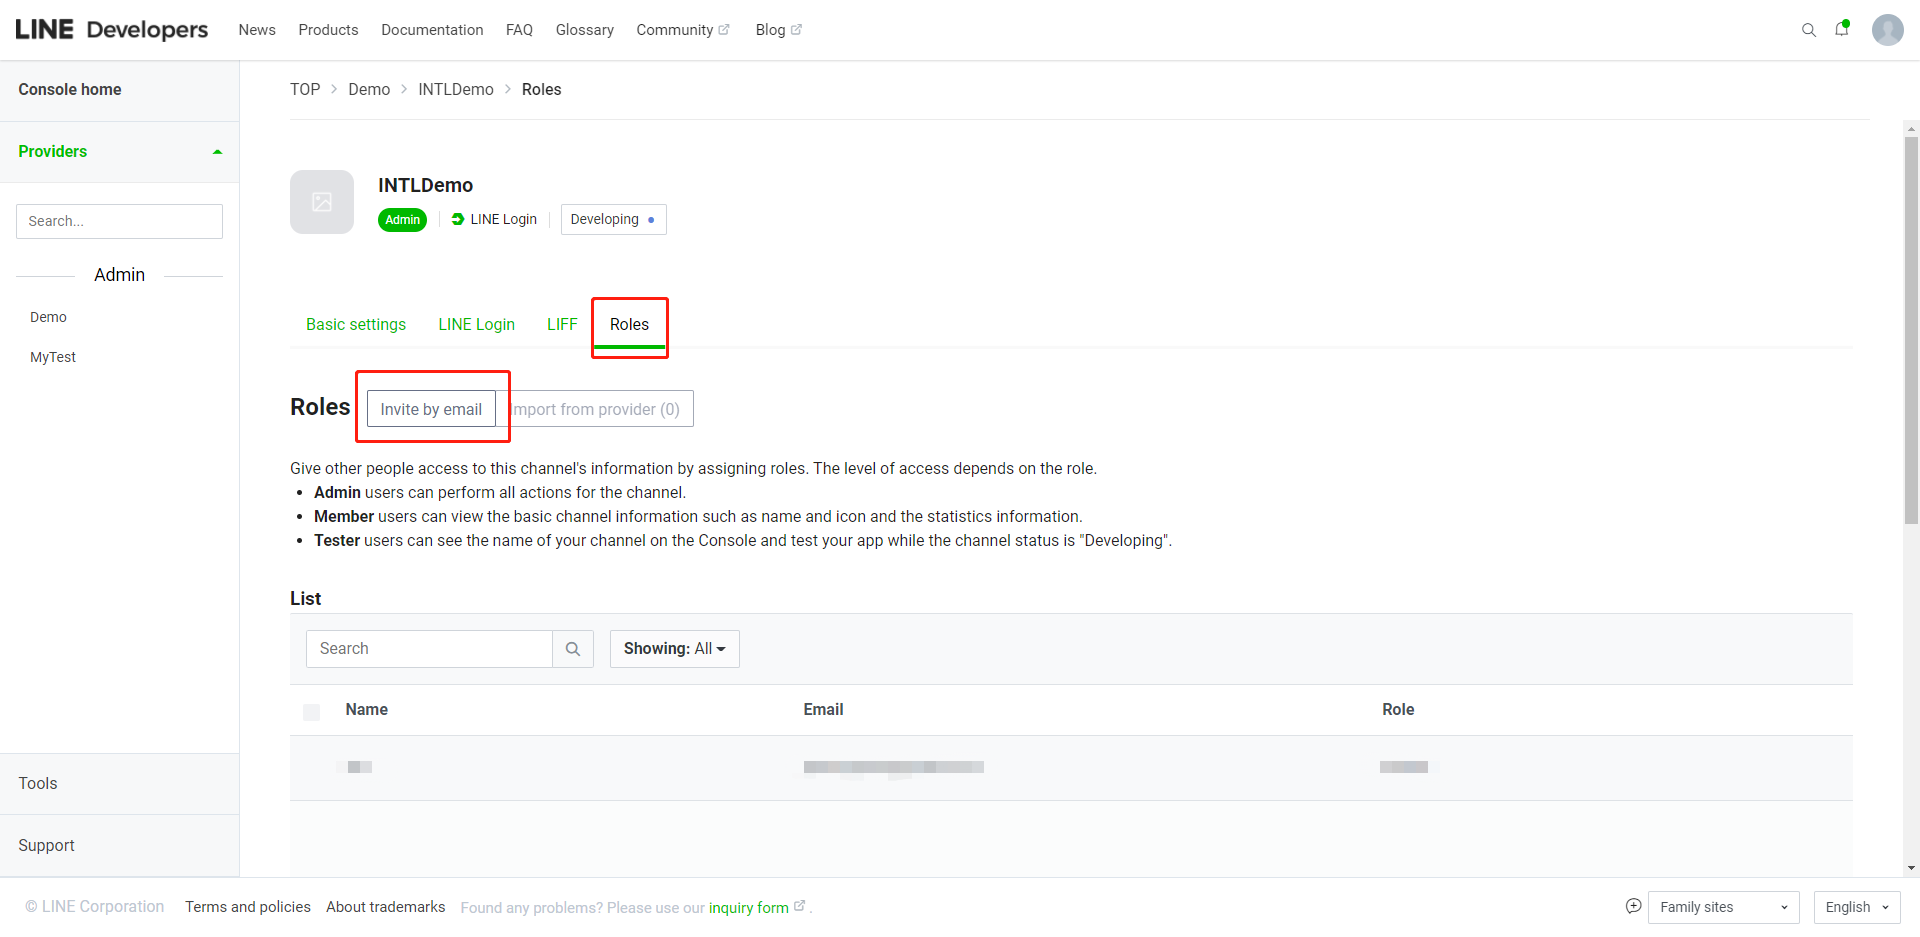Click the green Admin badge
Viewport: 1920px width, 937px height.
(x=402, y=219)
